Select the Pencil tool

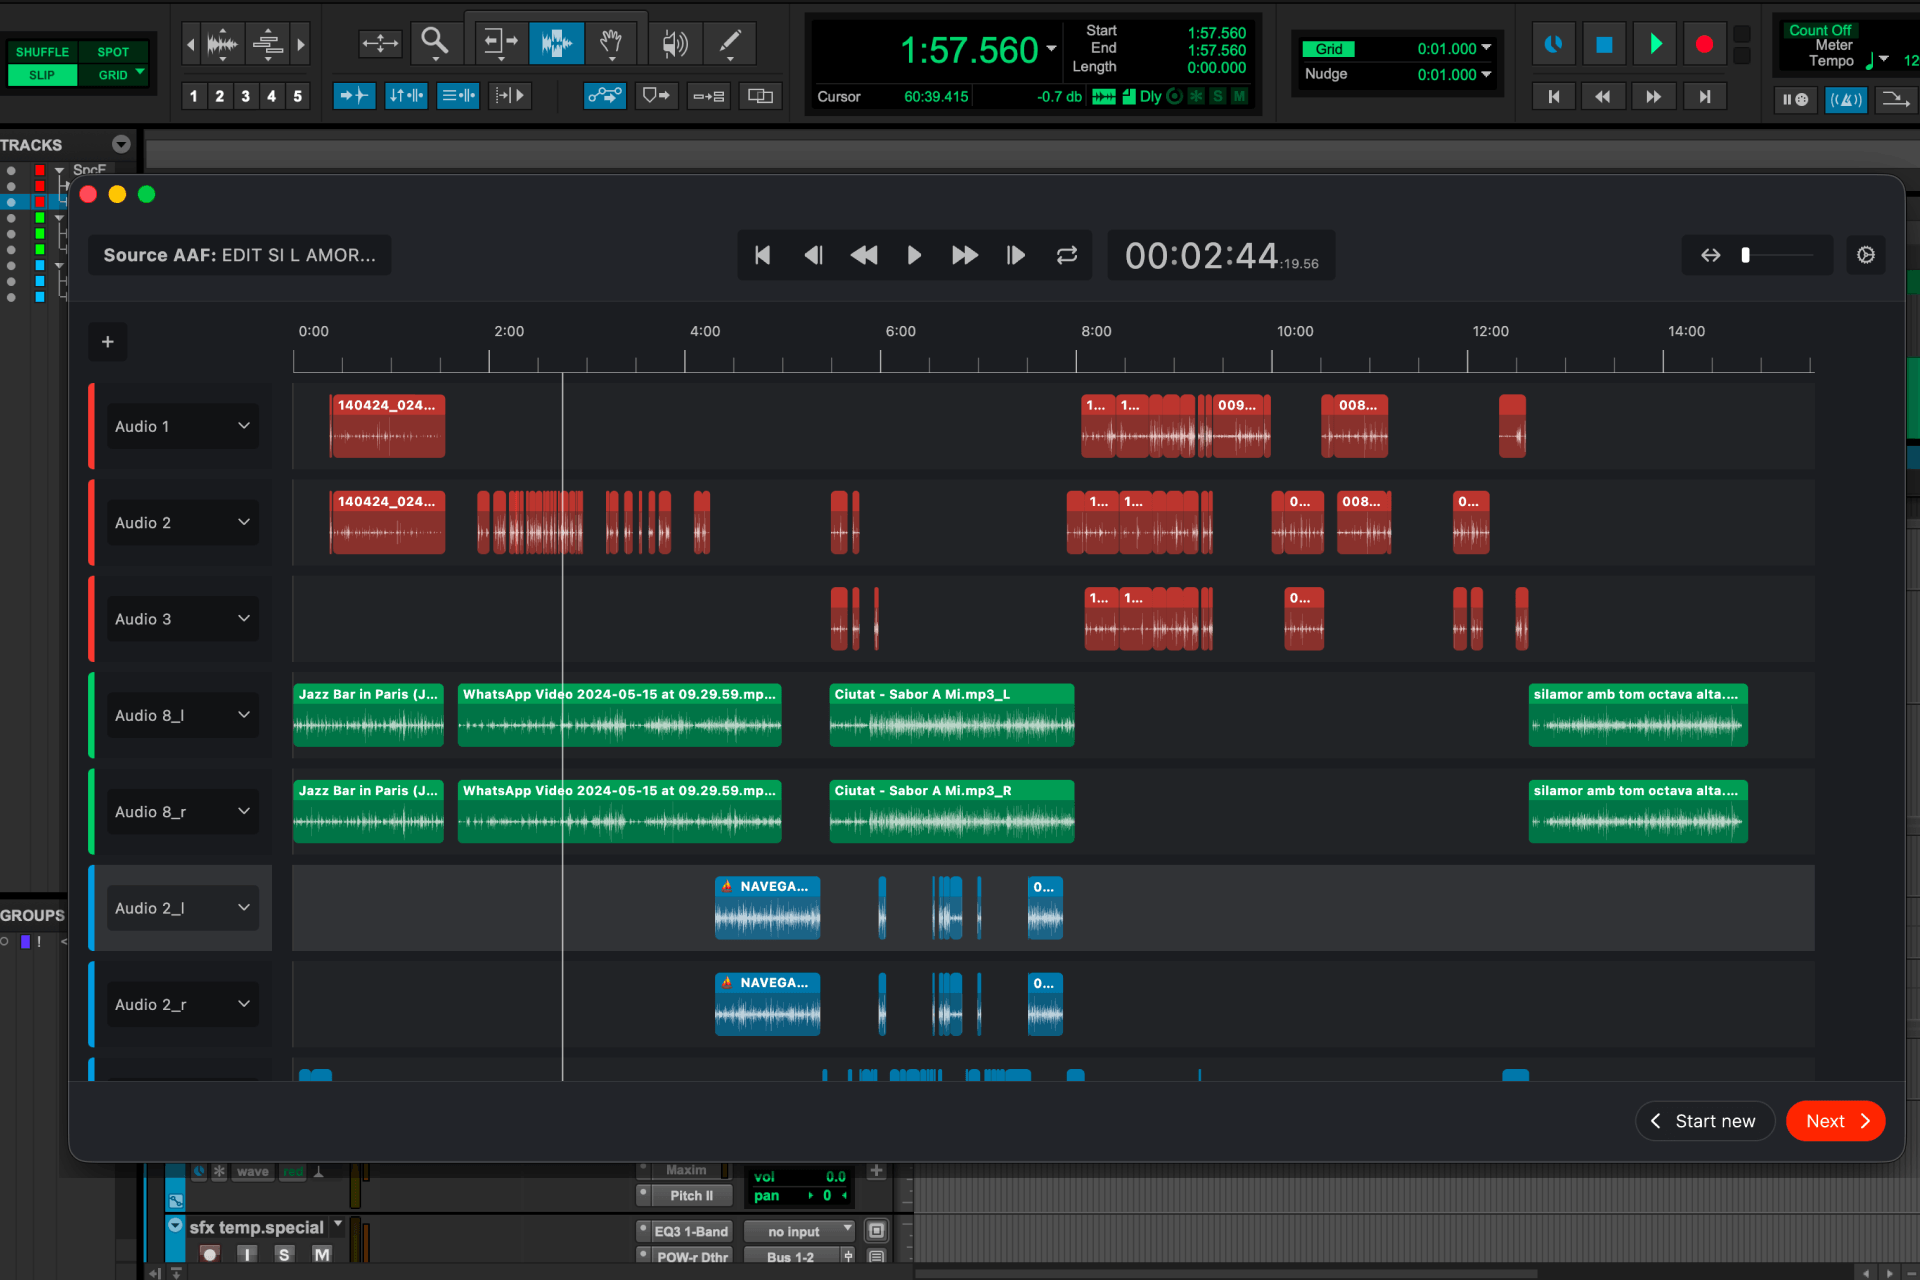[730, 43]
